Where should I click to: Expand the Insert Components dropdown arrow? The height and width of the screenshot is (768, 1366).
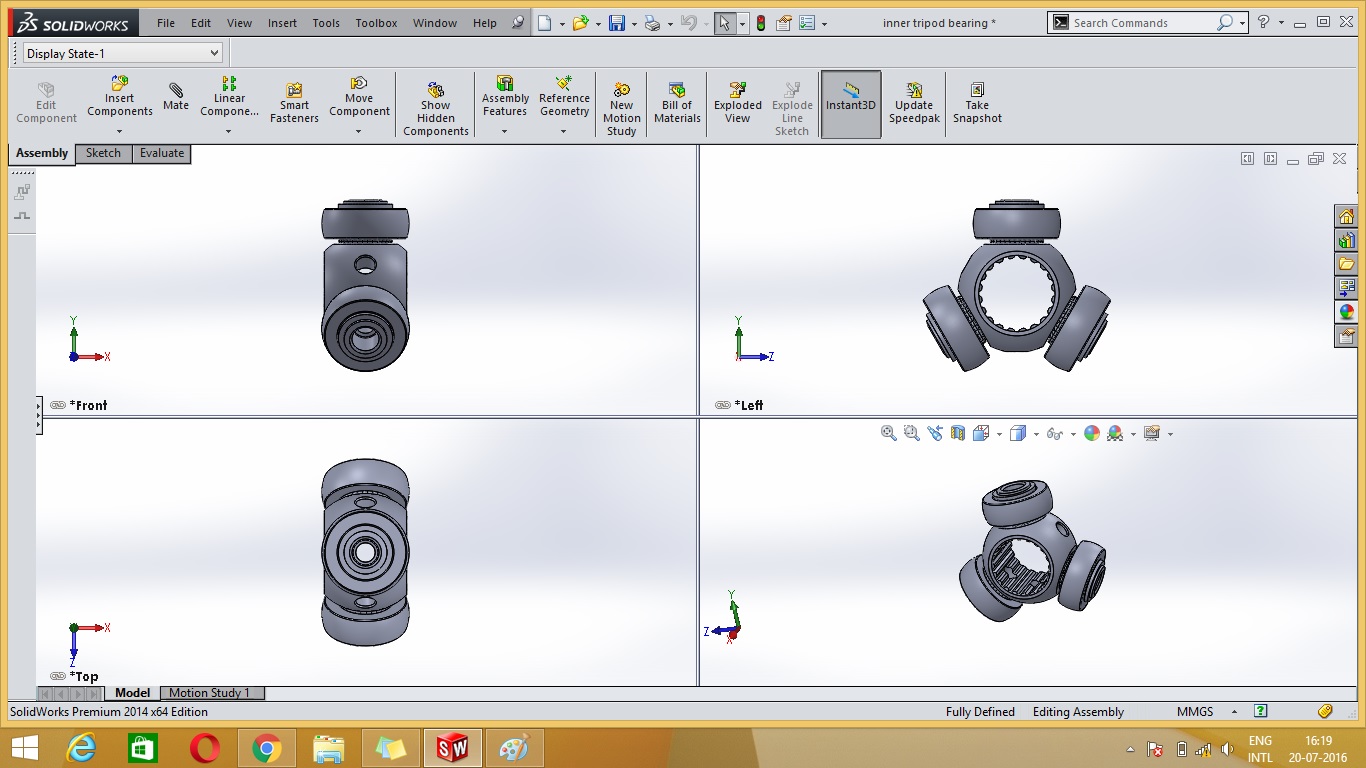pos(119,131)
